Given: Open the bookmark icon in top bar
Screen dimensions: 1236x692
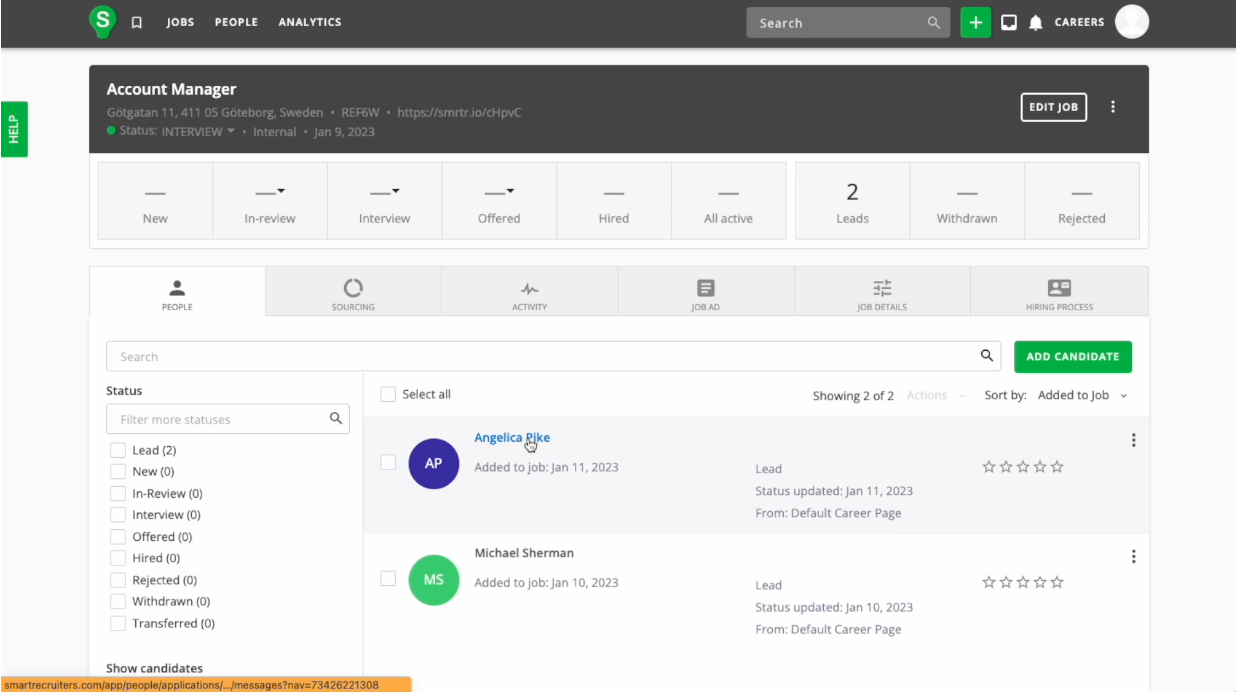Looking at the screenshot, I should pyautogui.click(x=137, y=22).
